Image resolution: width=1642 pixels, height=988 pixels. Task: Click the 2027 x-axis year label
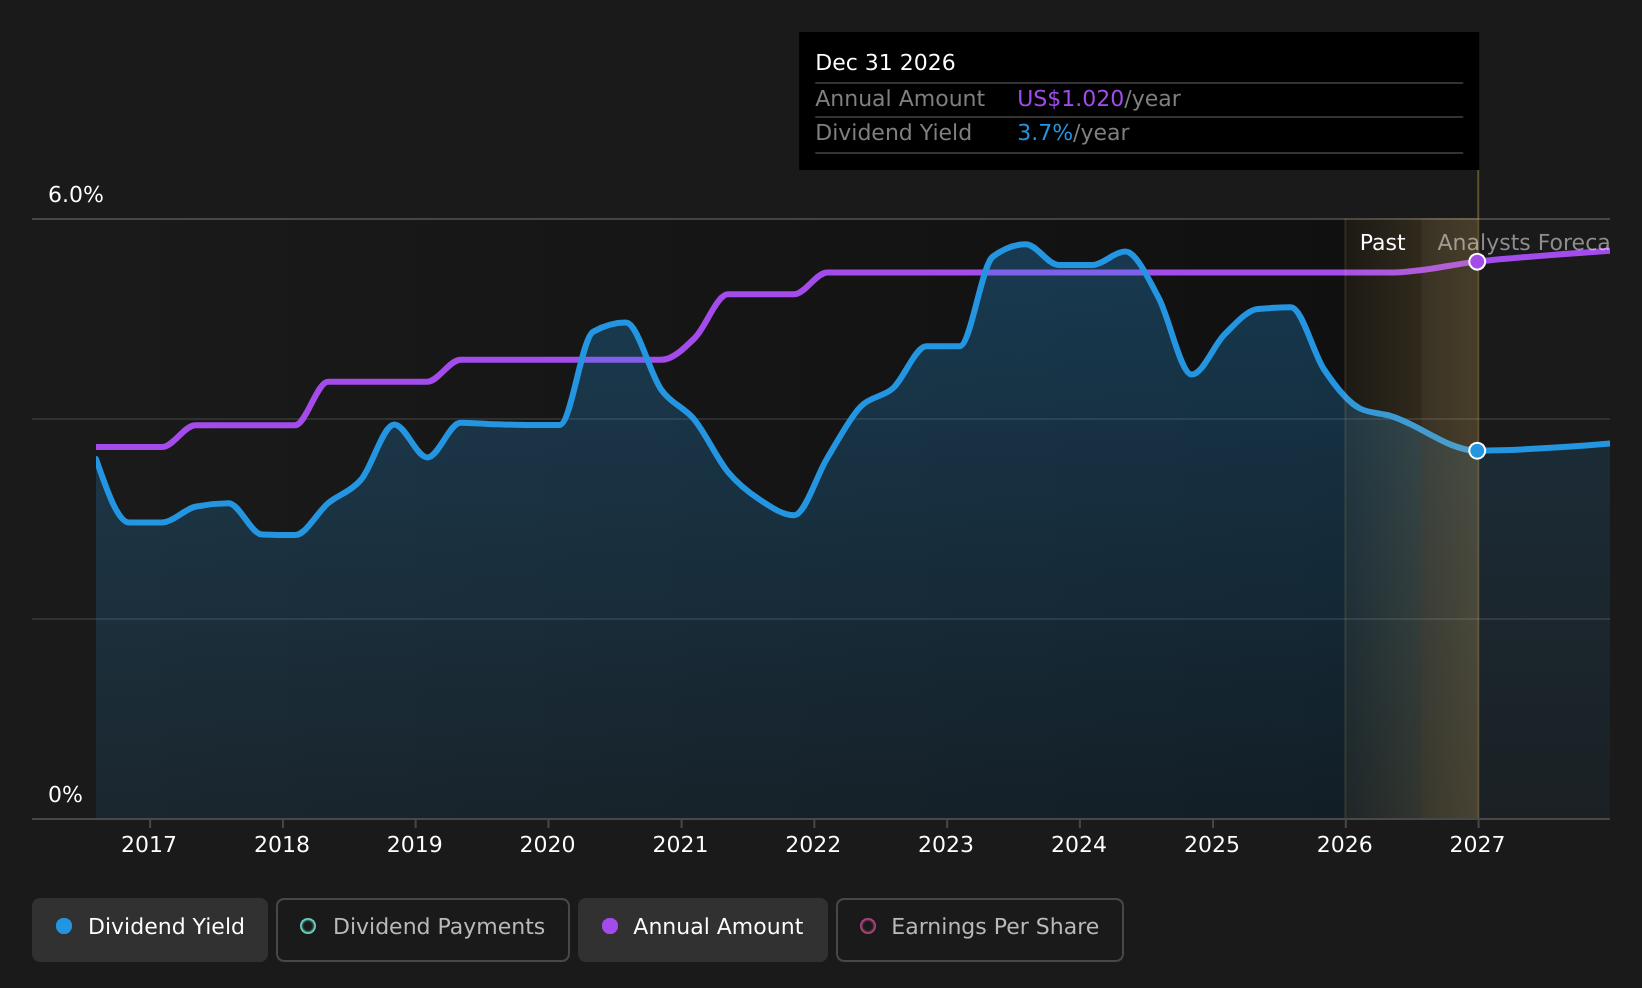coord(1477,845)
